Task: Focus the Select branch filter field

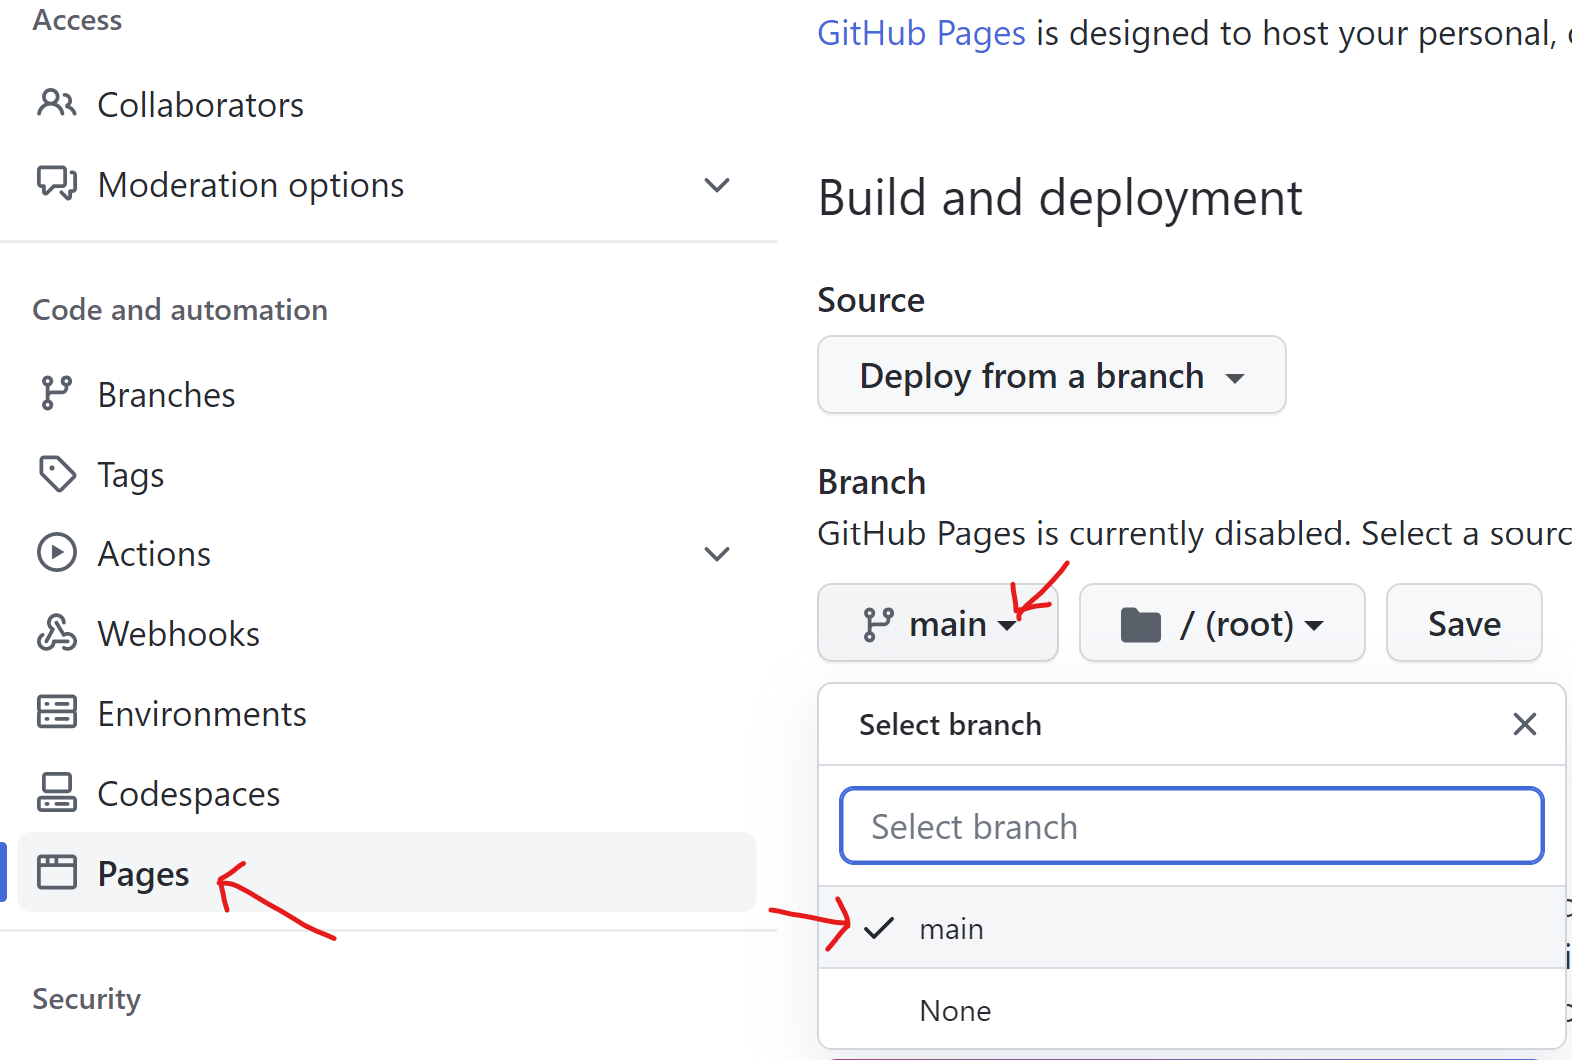Action: click(x=1192, y=826)
